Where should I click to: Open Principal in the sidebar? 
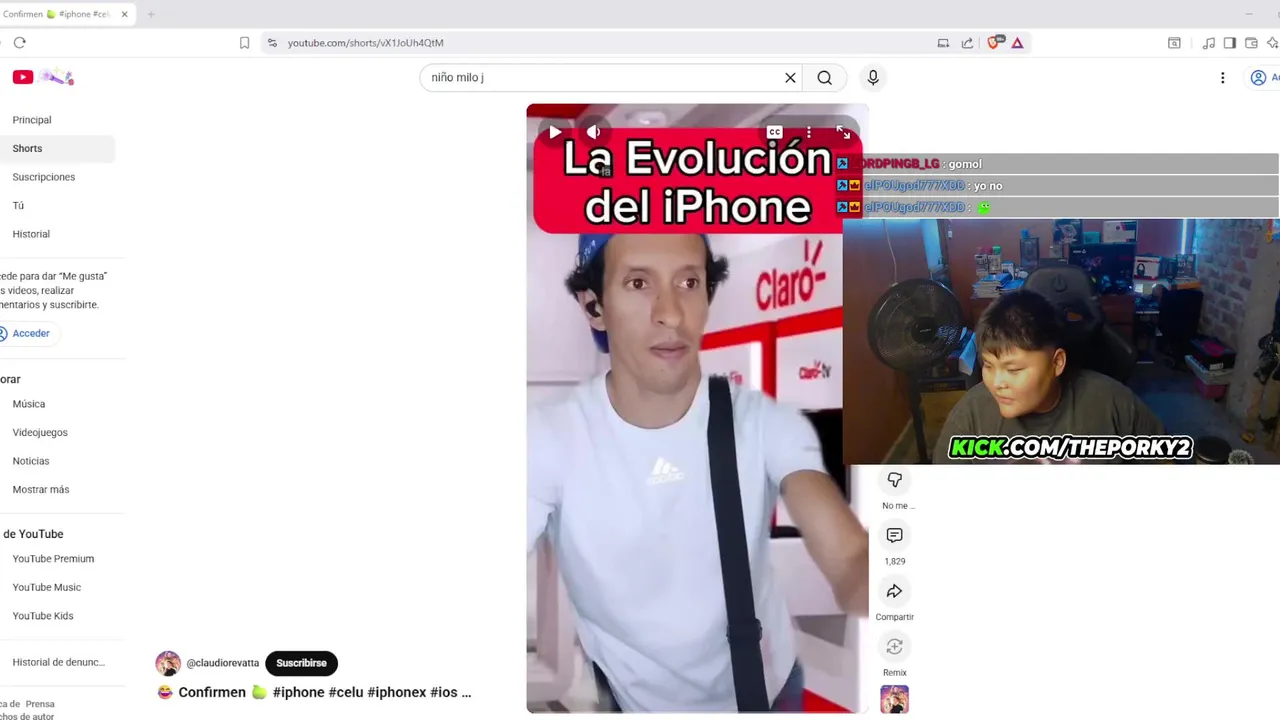coord(32,120)
